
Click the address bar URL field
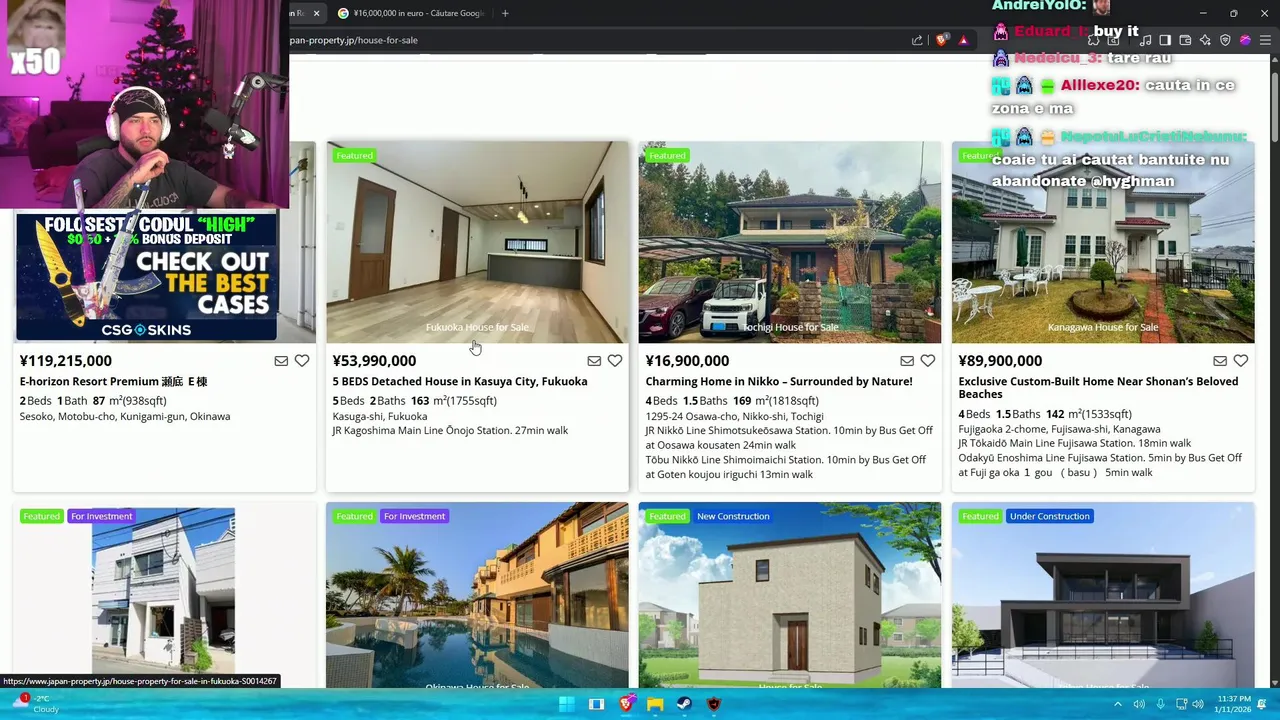[x=600, y=40]
